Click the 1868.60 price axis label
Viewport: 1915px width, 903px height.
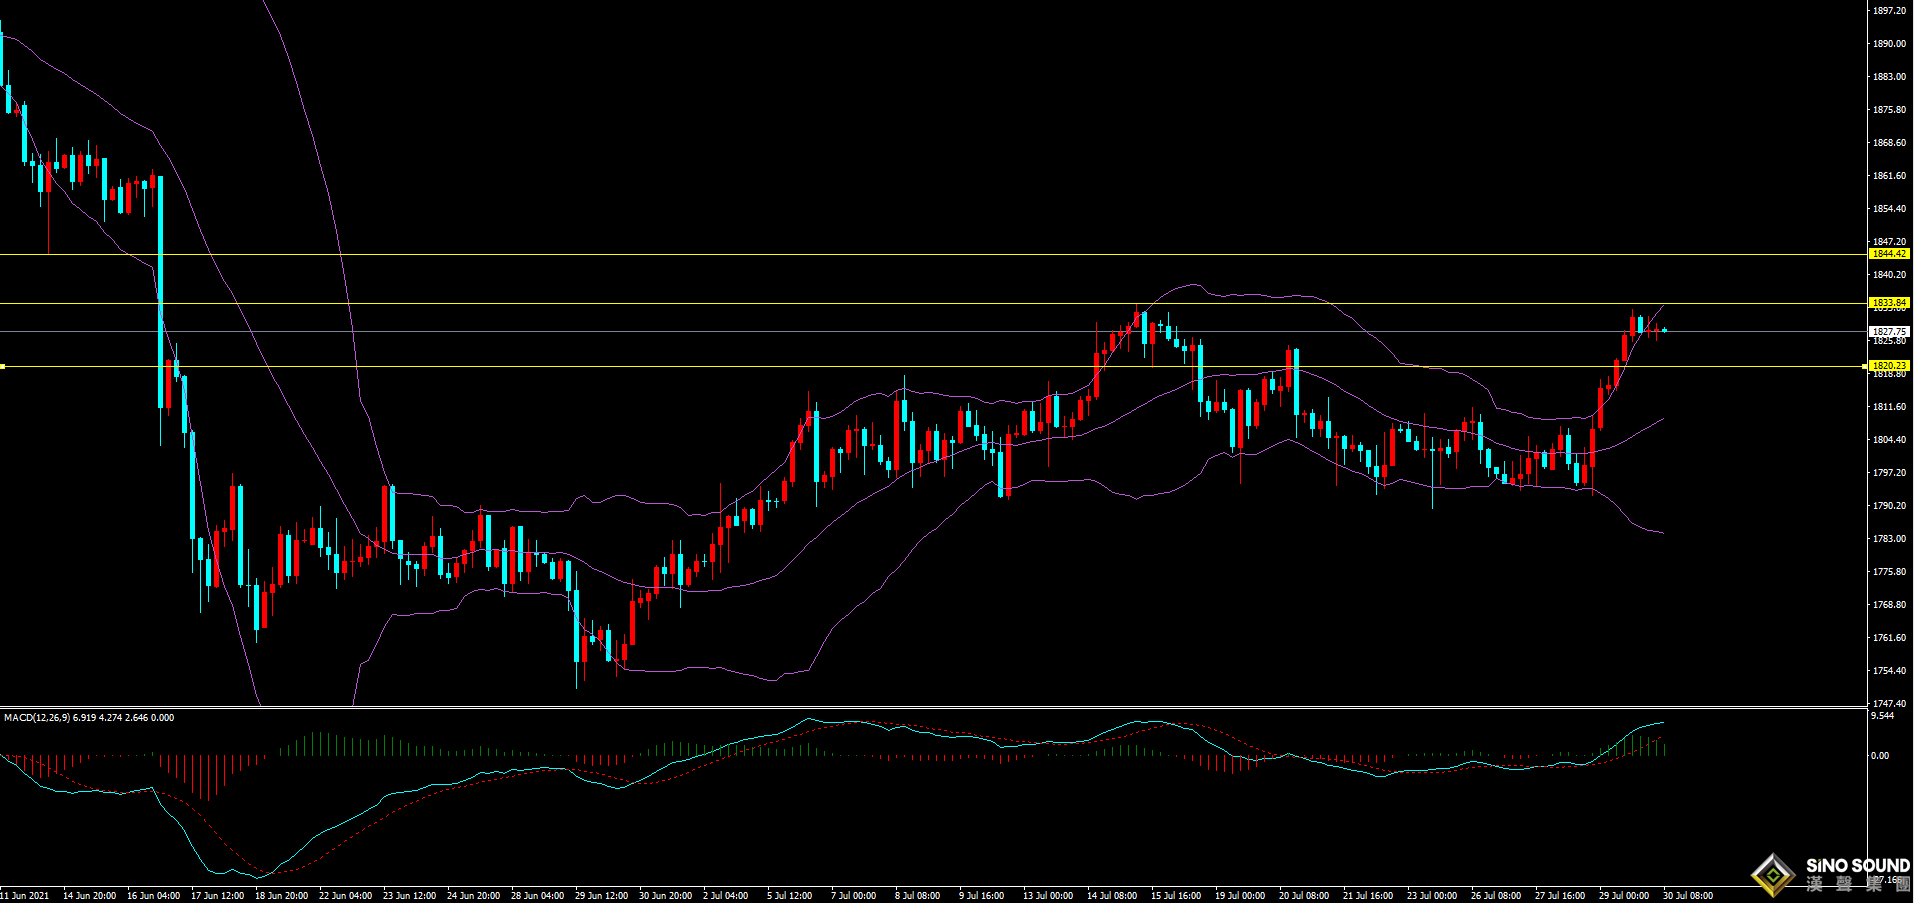point(1889,143)
